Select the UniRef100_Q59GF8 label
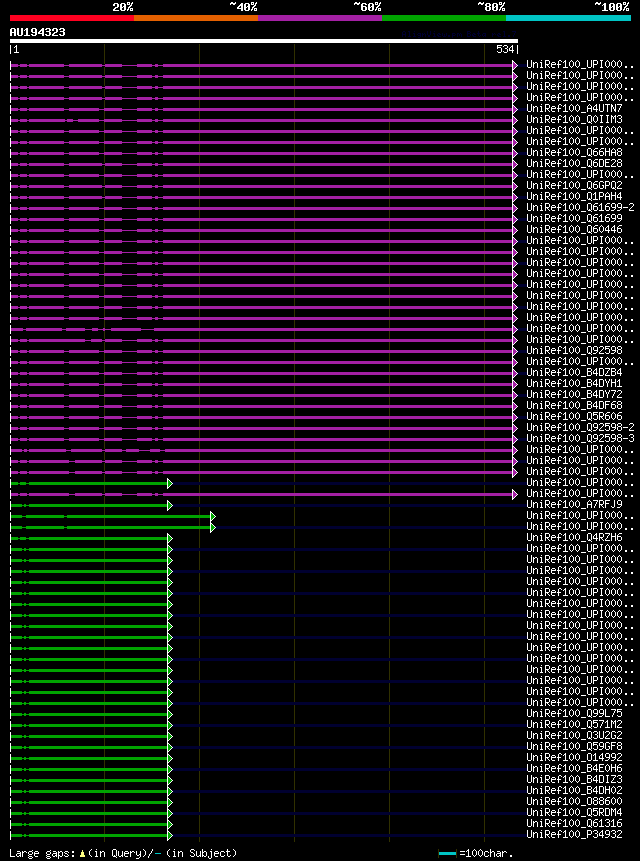 coord(574,747)
